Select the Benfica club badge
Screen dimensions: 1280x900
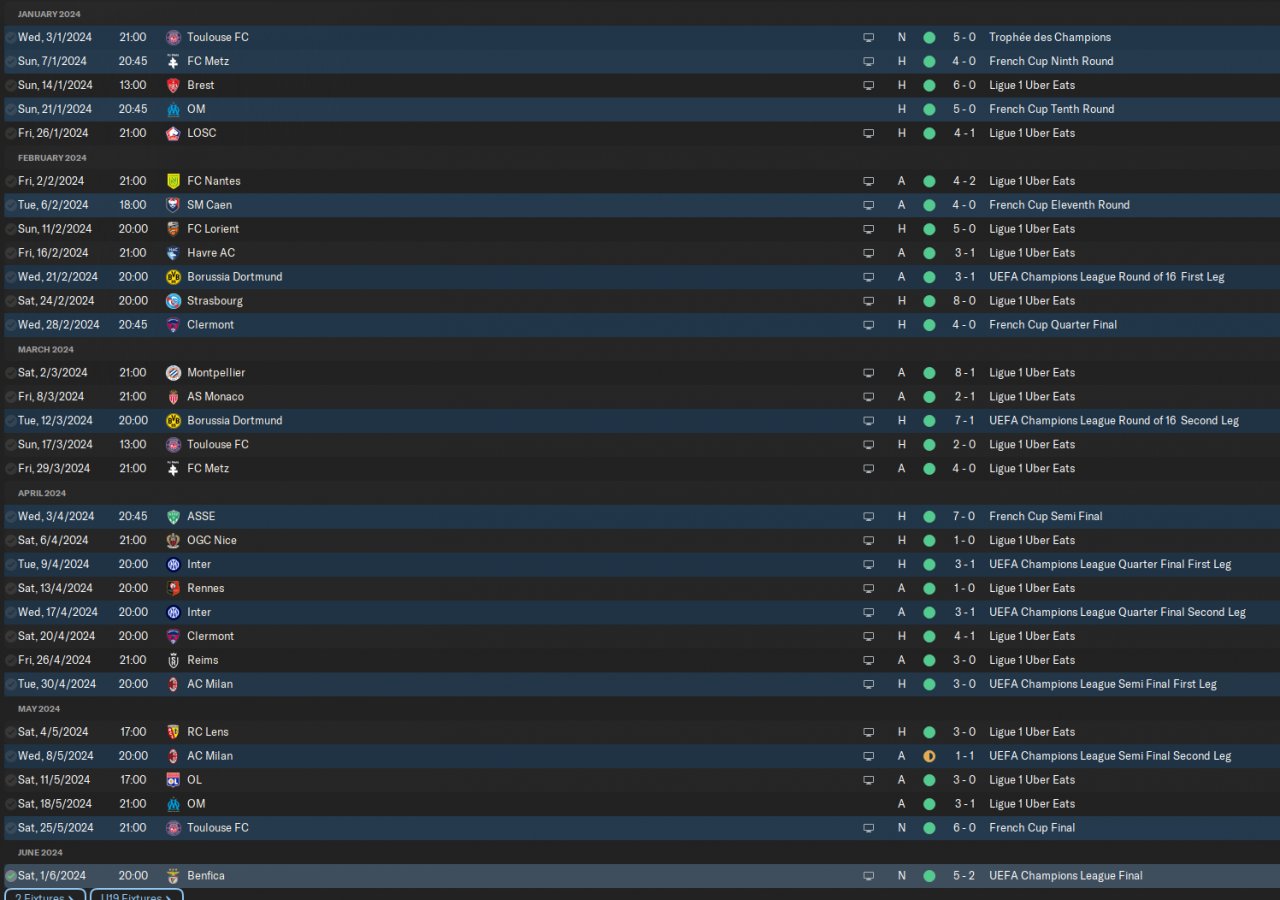173,877
